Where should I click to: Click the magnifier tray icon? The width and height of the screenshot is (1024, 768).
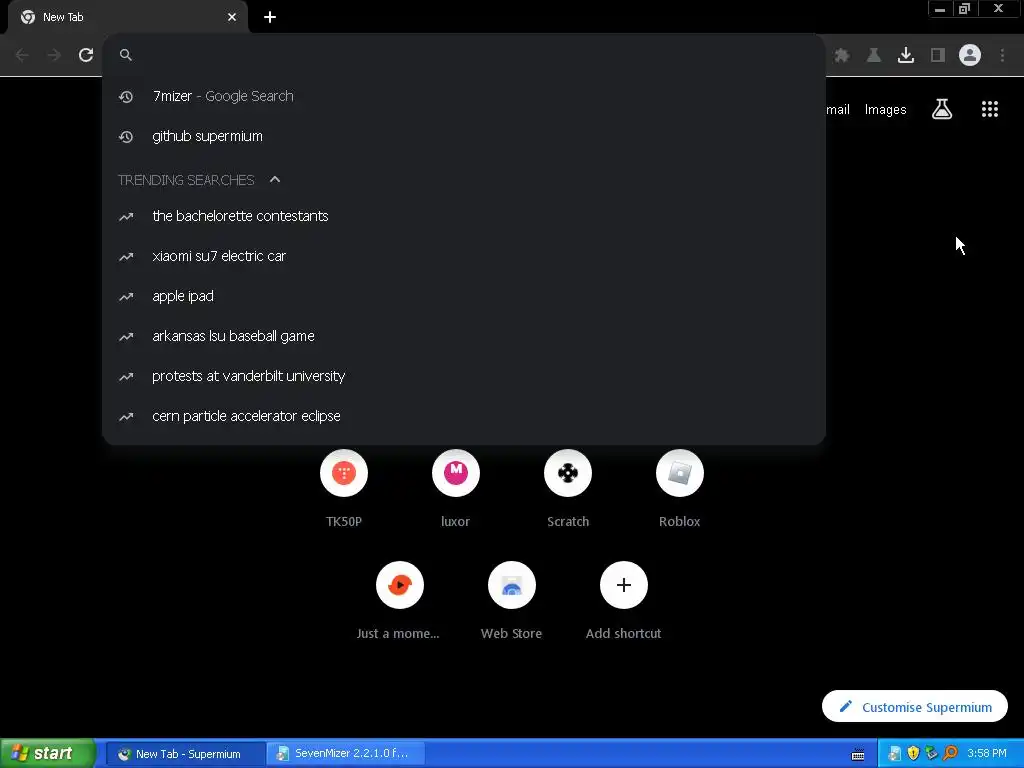950,753
